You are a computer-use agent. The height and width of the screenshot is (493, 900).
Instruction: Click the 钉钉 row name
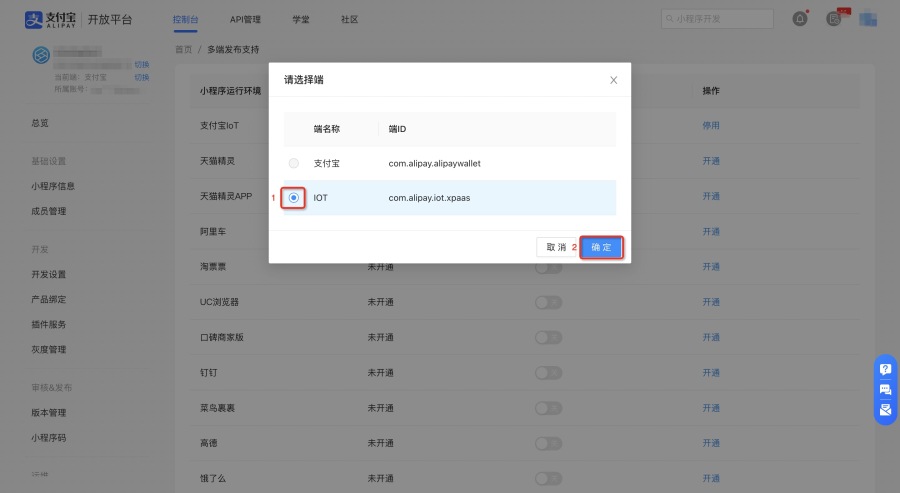(209, 372)
